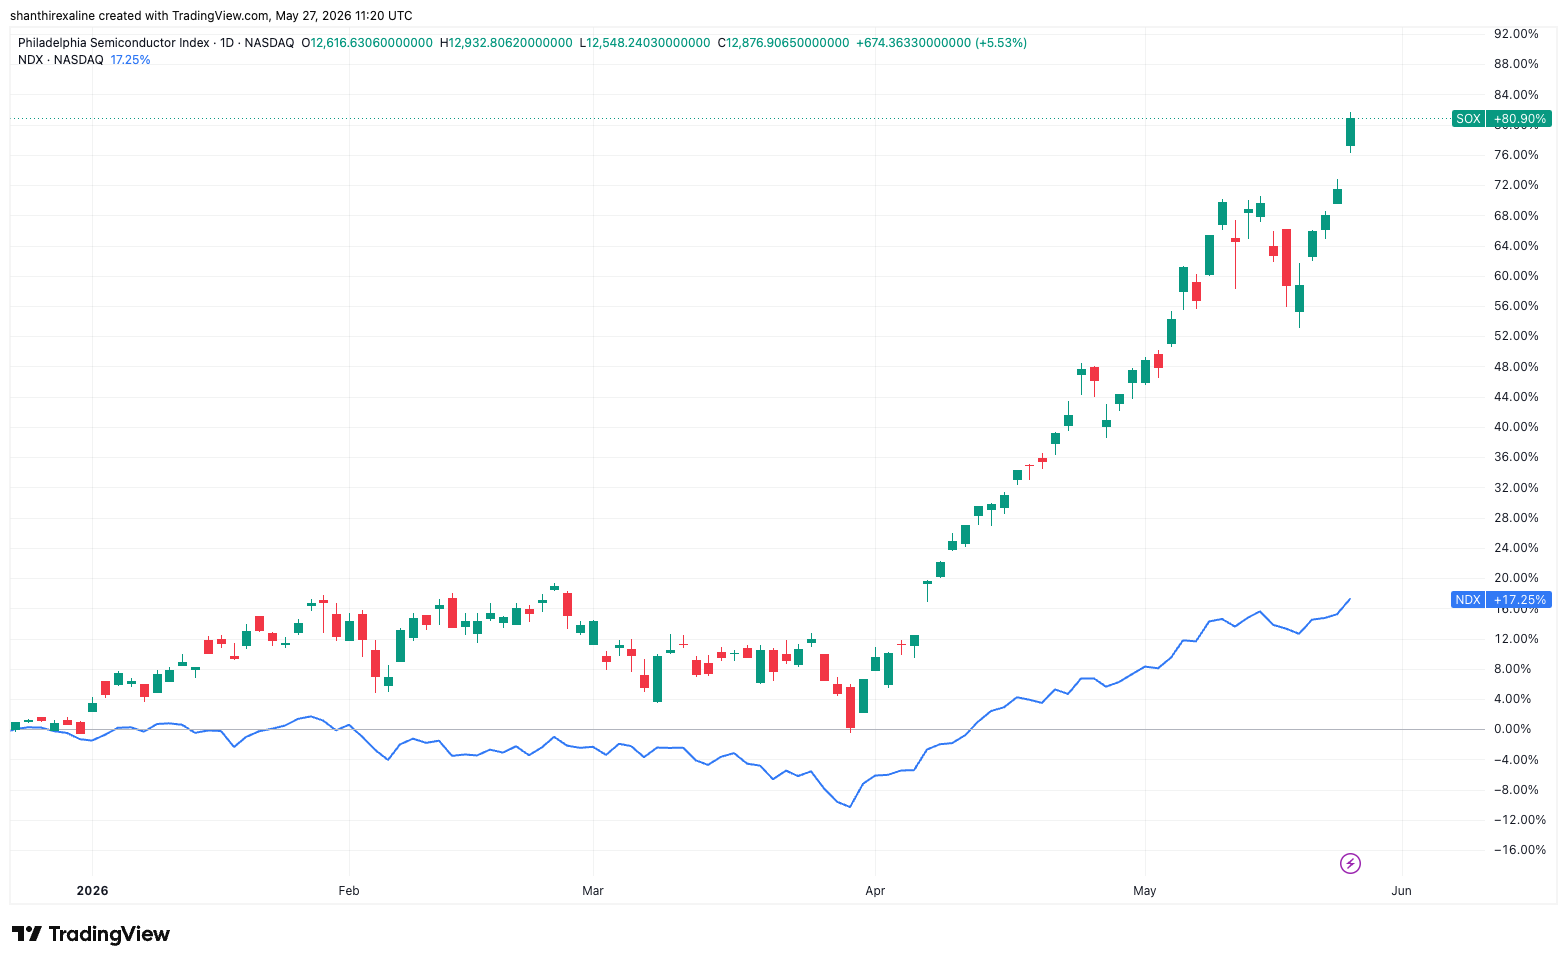This screenshot has height=964, width=1567.
Task: Click the high value H12,932.80
Action: pos(506,43)
